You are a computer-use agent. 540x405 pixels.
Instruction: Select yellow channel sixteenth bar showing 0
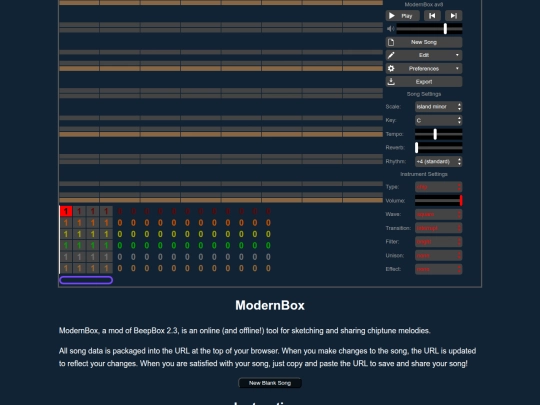268,234
